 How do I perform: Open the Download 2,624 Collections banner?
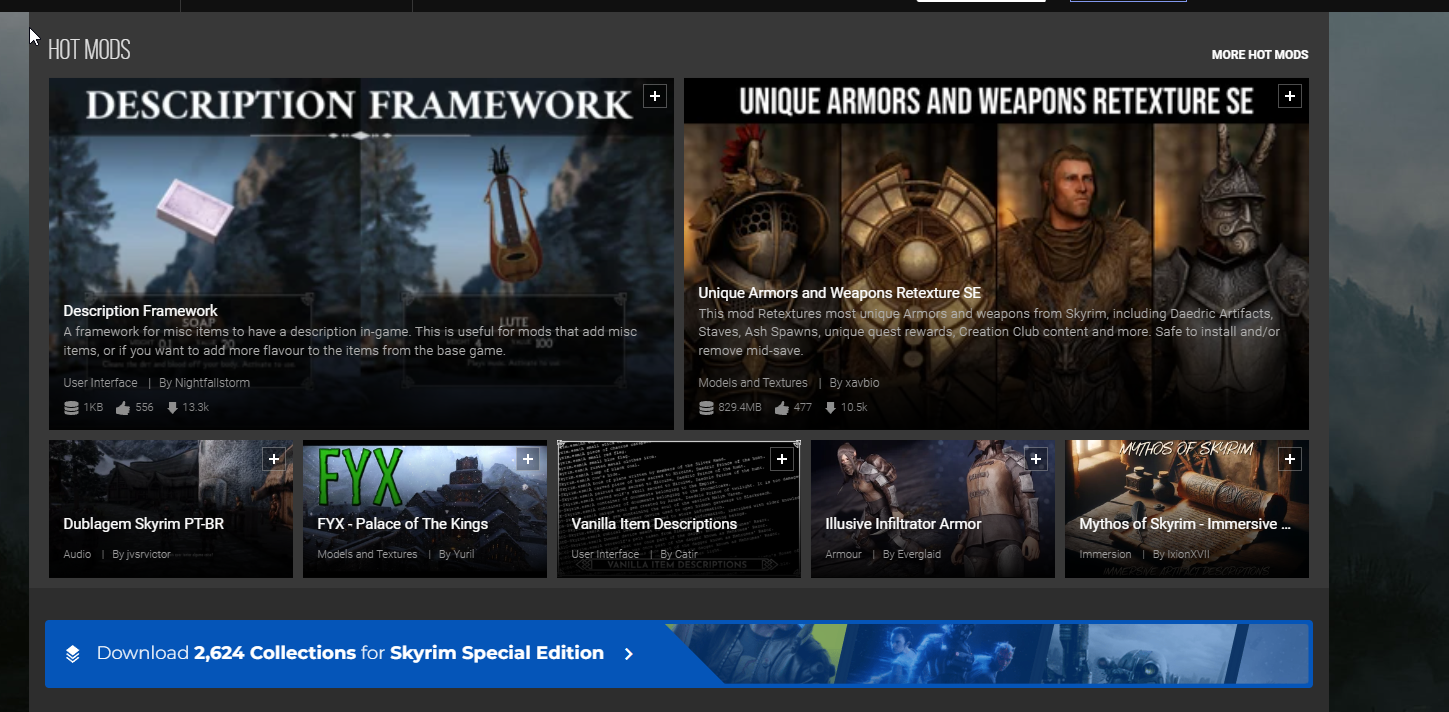click(x=350, y=653)
